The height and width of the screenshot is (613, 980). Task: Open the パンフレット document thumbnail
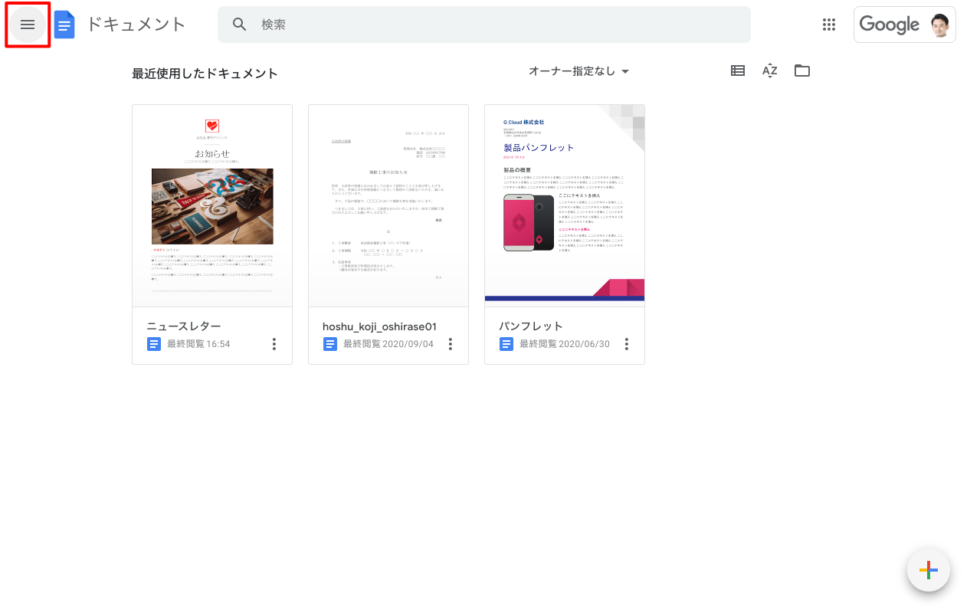click(564, 205)
